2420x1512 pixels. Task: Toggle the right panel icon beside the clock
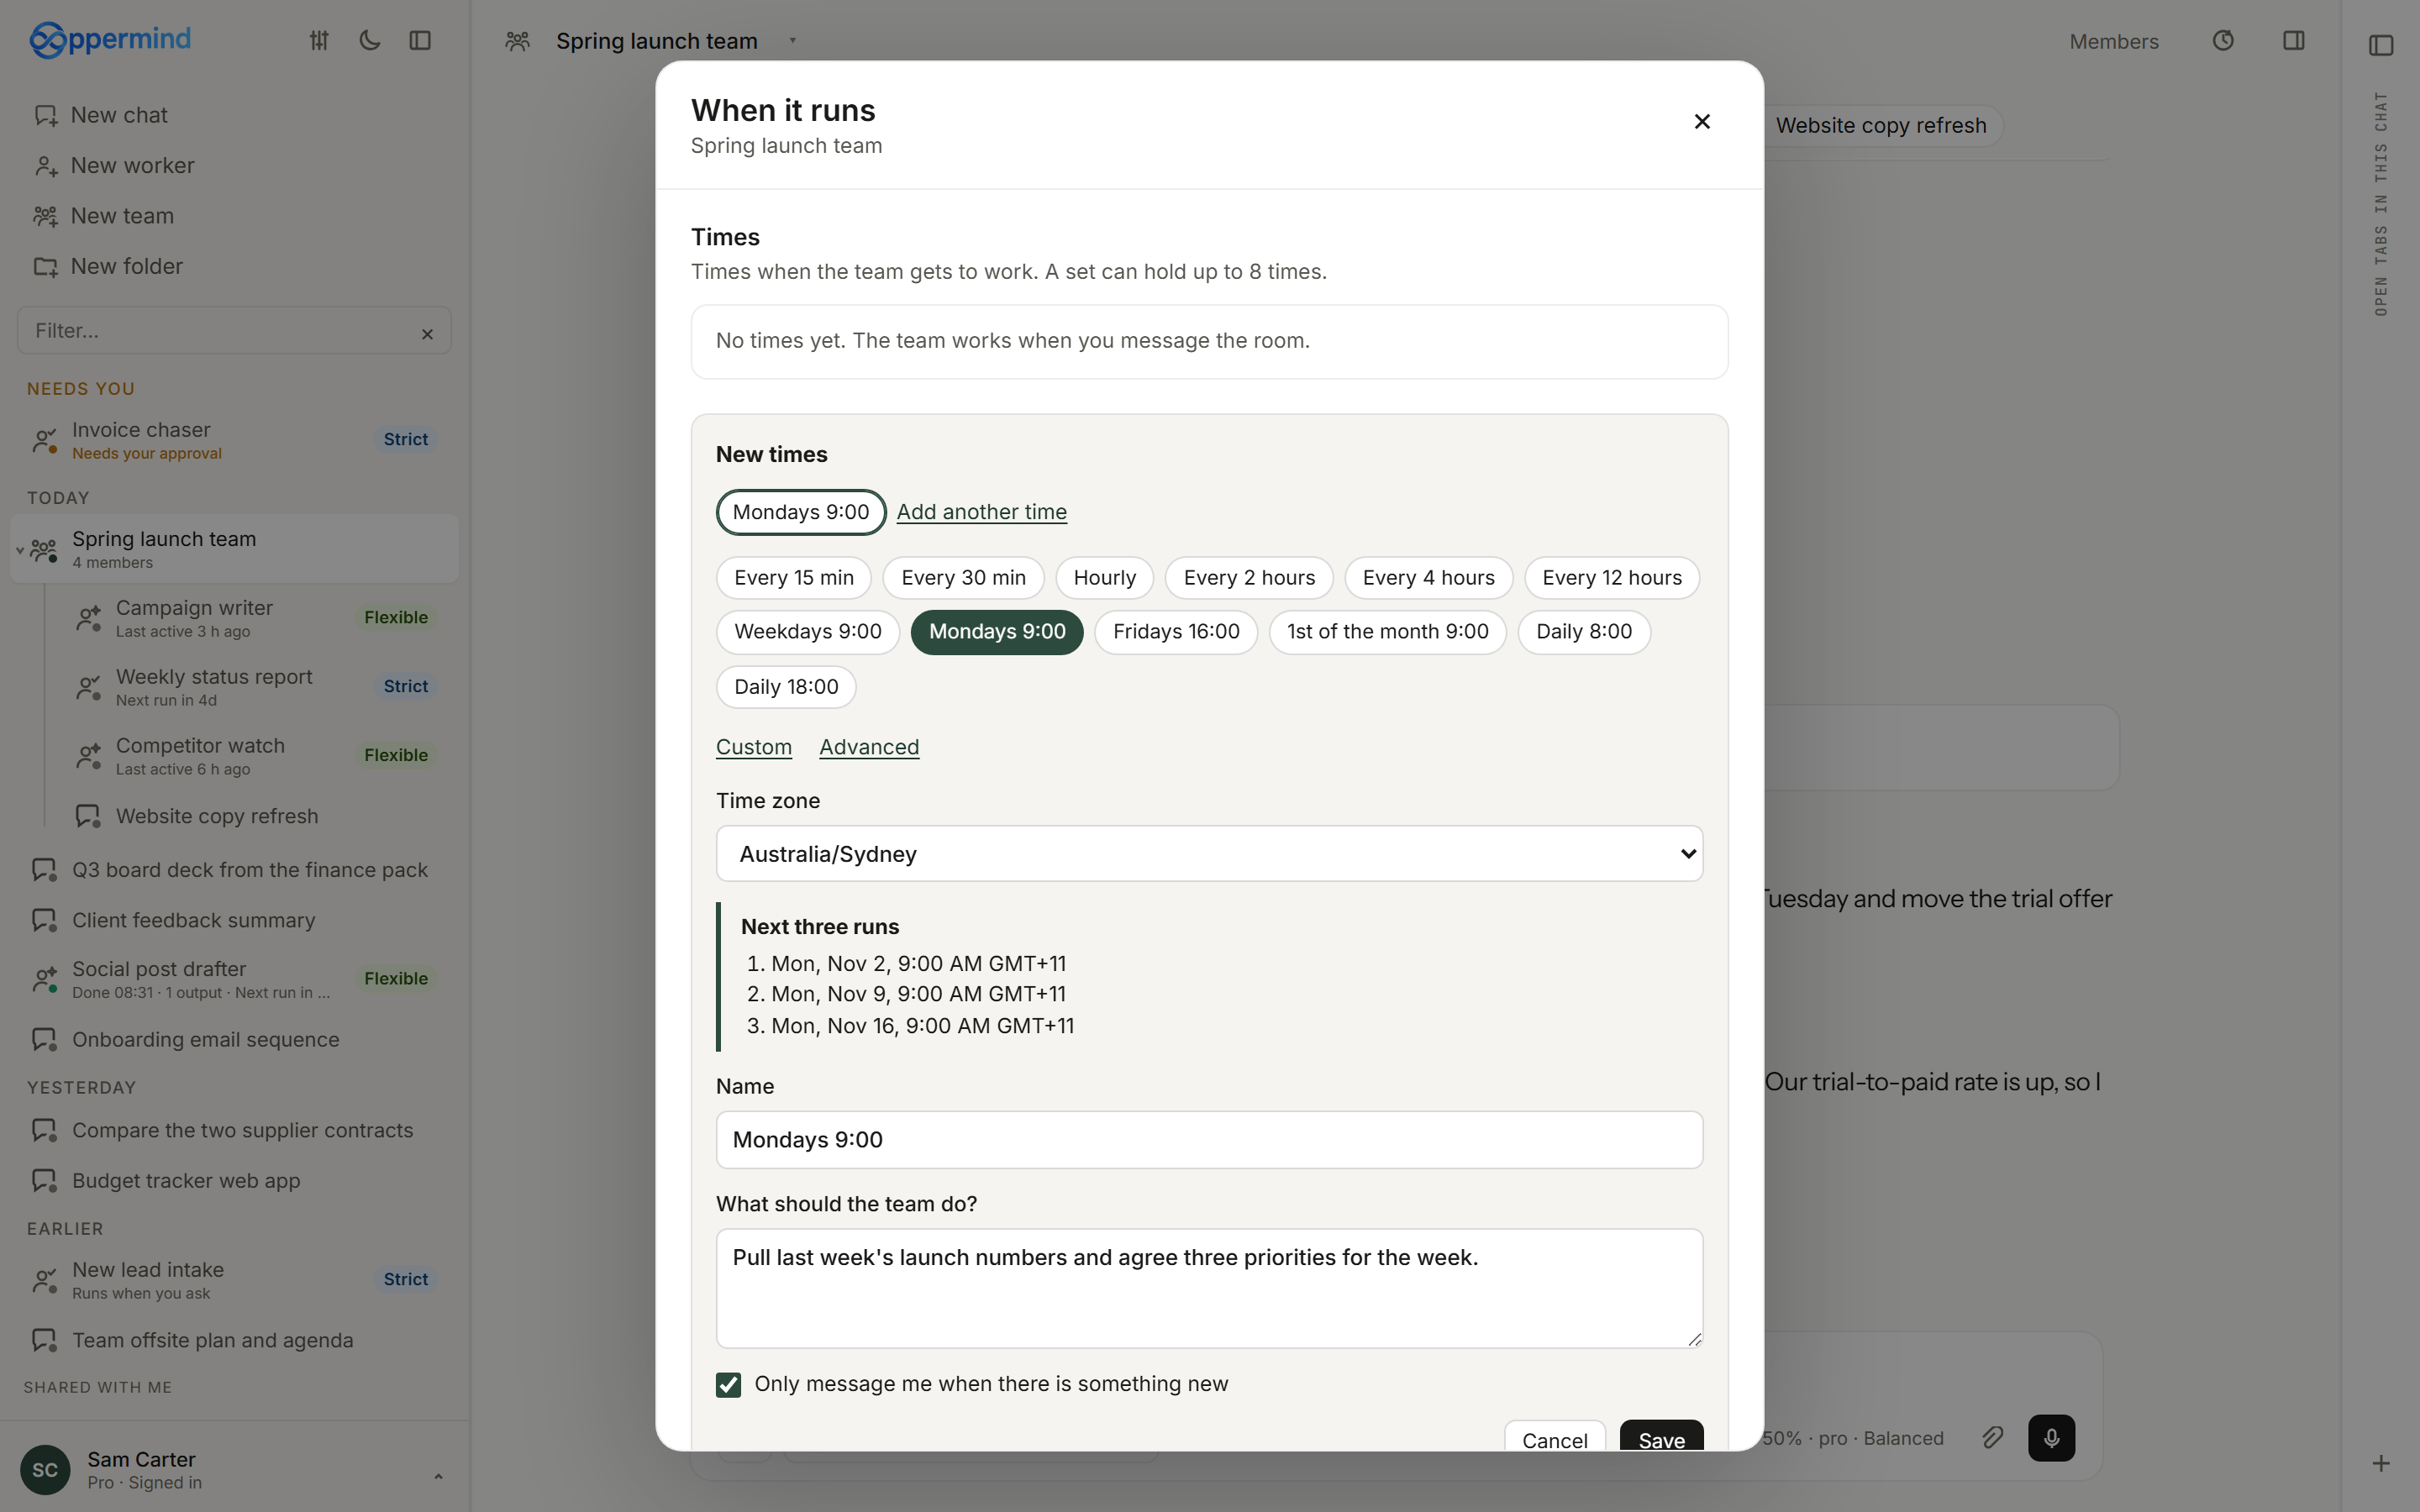click(x=2294, y=40)
